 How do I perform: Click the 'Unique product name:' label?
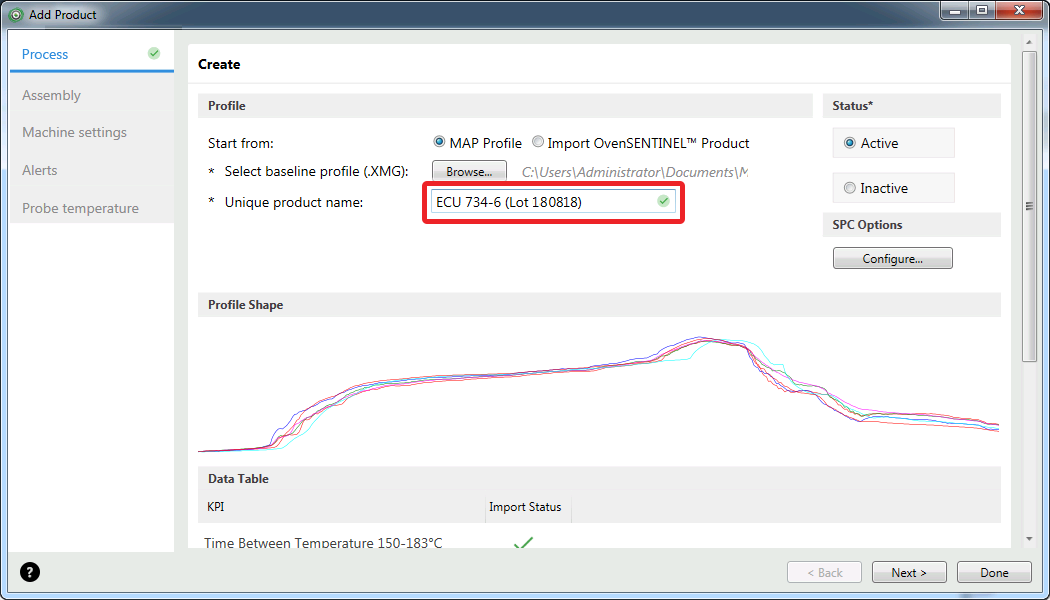(294, 202)
